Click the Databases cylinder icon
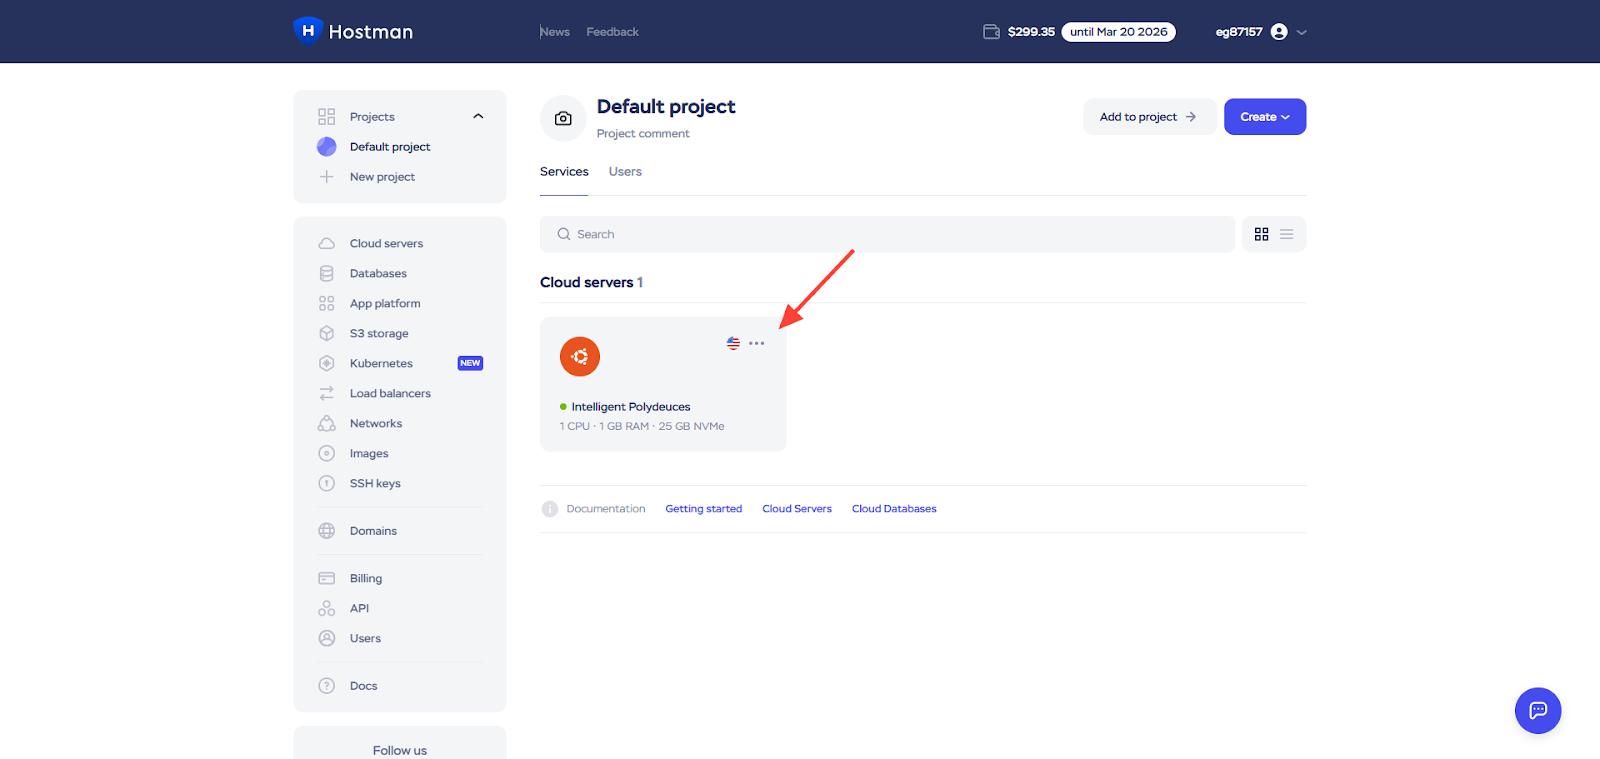The width and height of the screenshot is (1600, 759). click(326, 274)
